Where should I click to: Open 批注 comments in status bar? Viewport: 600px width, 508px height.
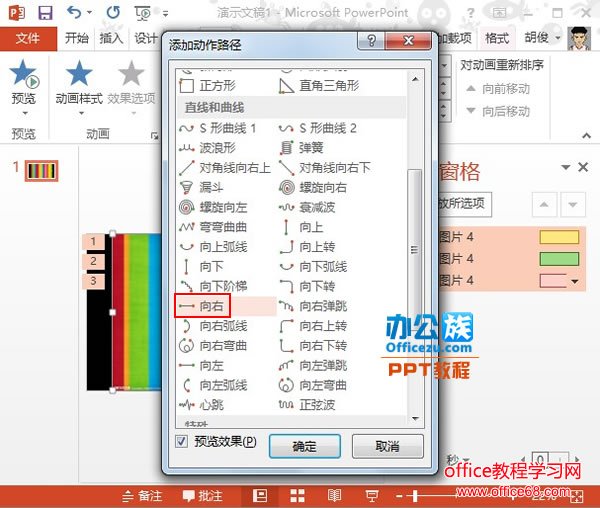203,496
